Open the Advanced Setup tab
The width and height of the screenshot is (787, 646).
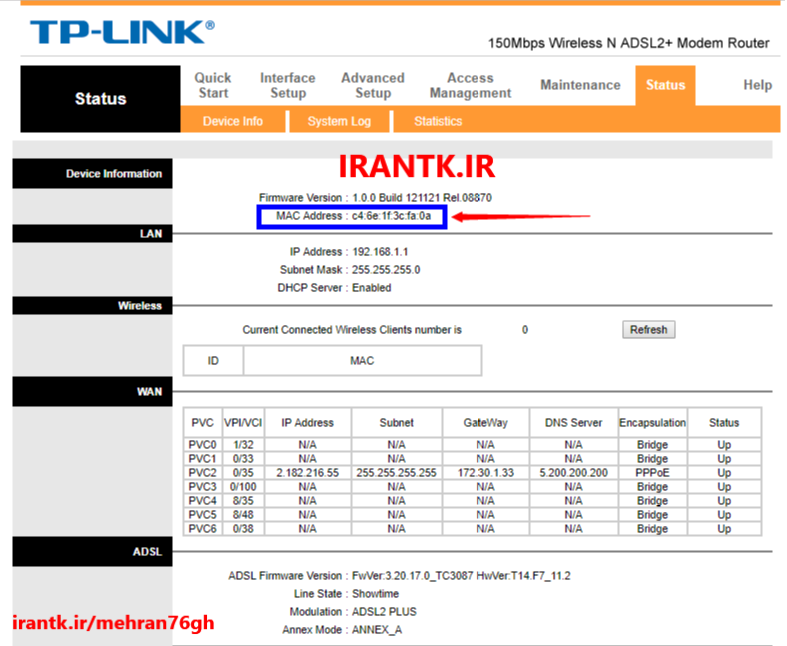373,85
